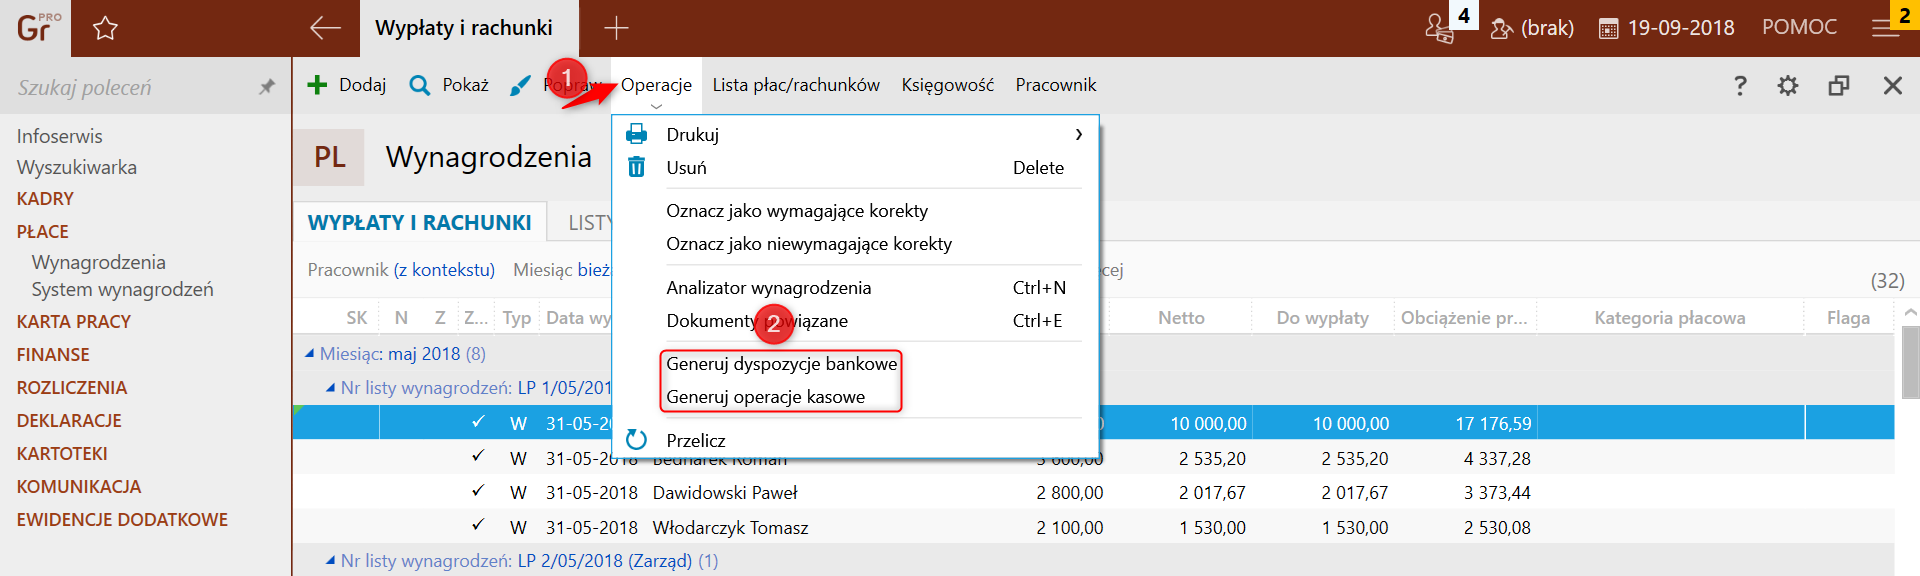
Task: Open the notifications icon with badge 4
Action: (1441, 27)
